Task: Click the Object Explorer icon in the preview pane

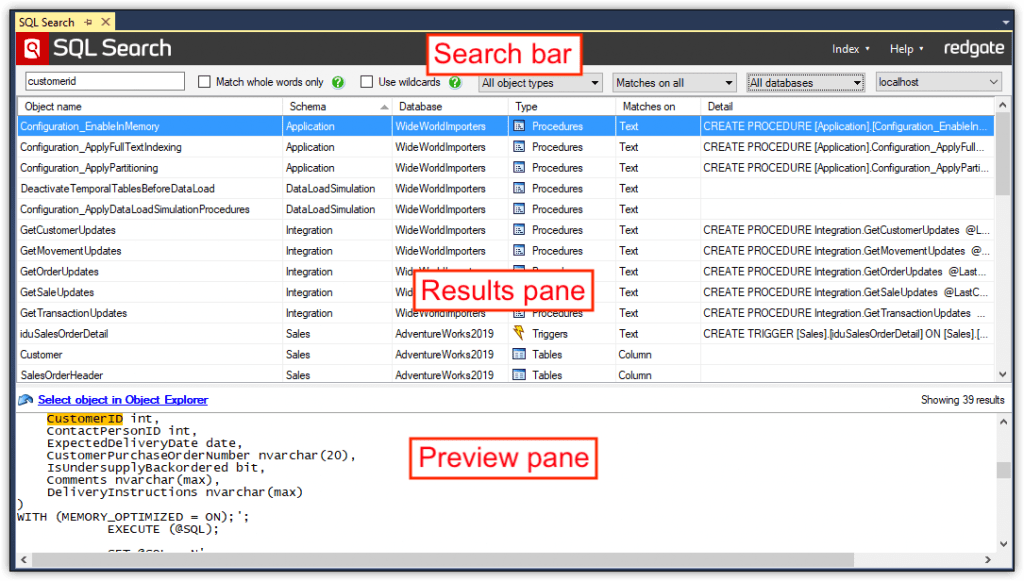Action: pyautogui.click(x=23, y=399)
